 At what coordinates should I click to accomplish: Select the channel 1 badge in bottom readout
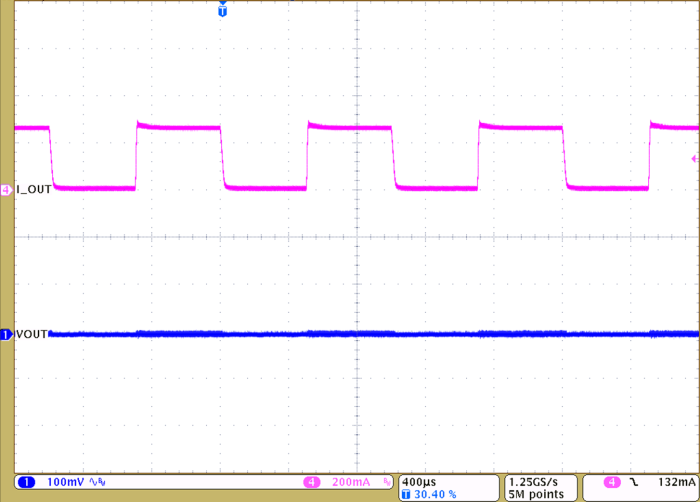(x=26, y=482)
